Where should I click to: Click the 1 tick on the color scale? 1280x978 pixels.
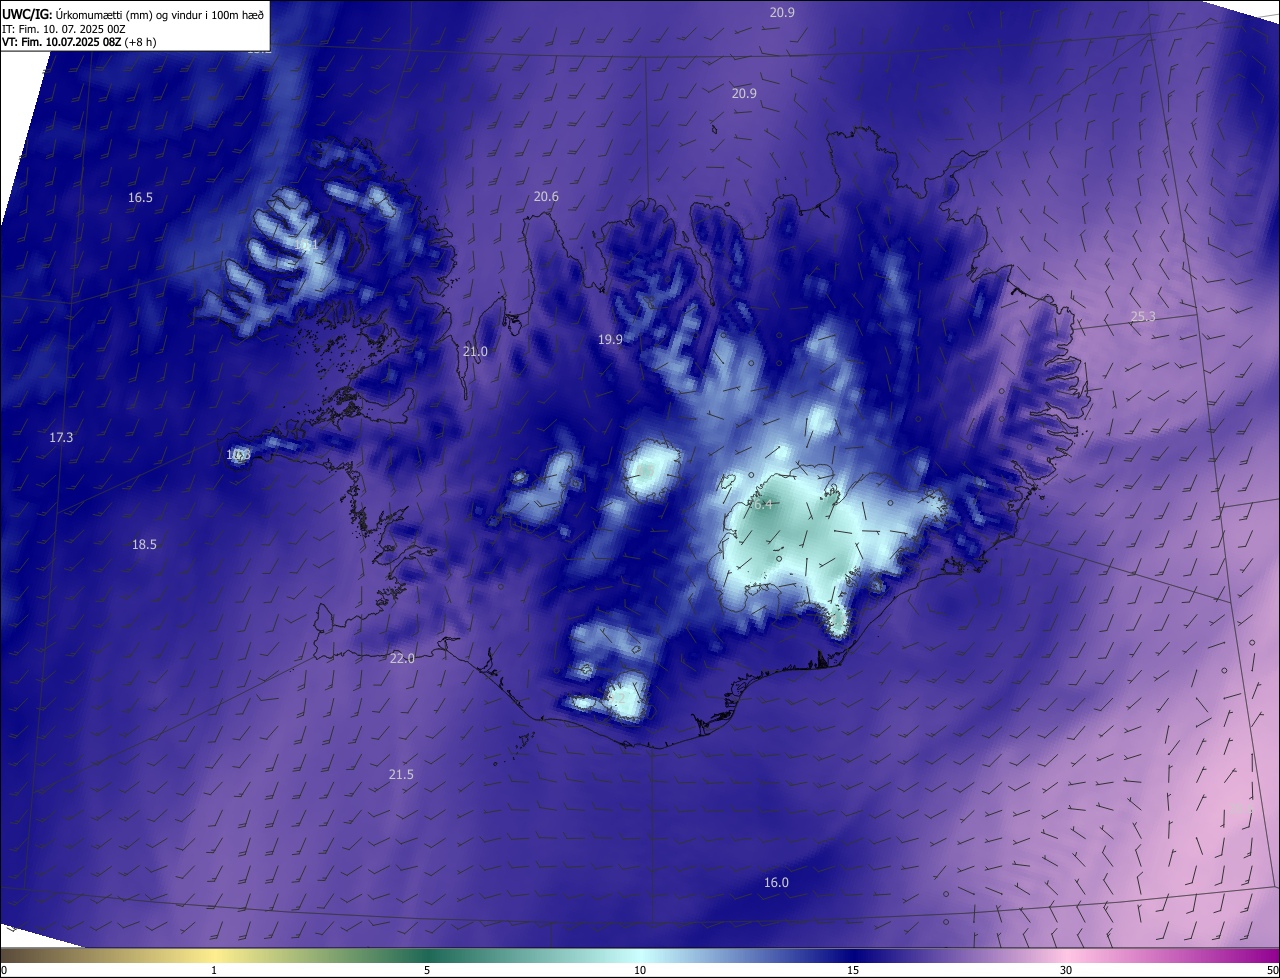(214, 970)
